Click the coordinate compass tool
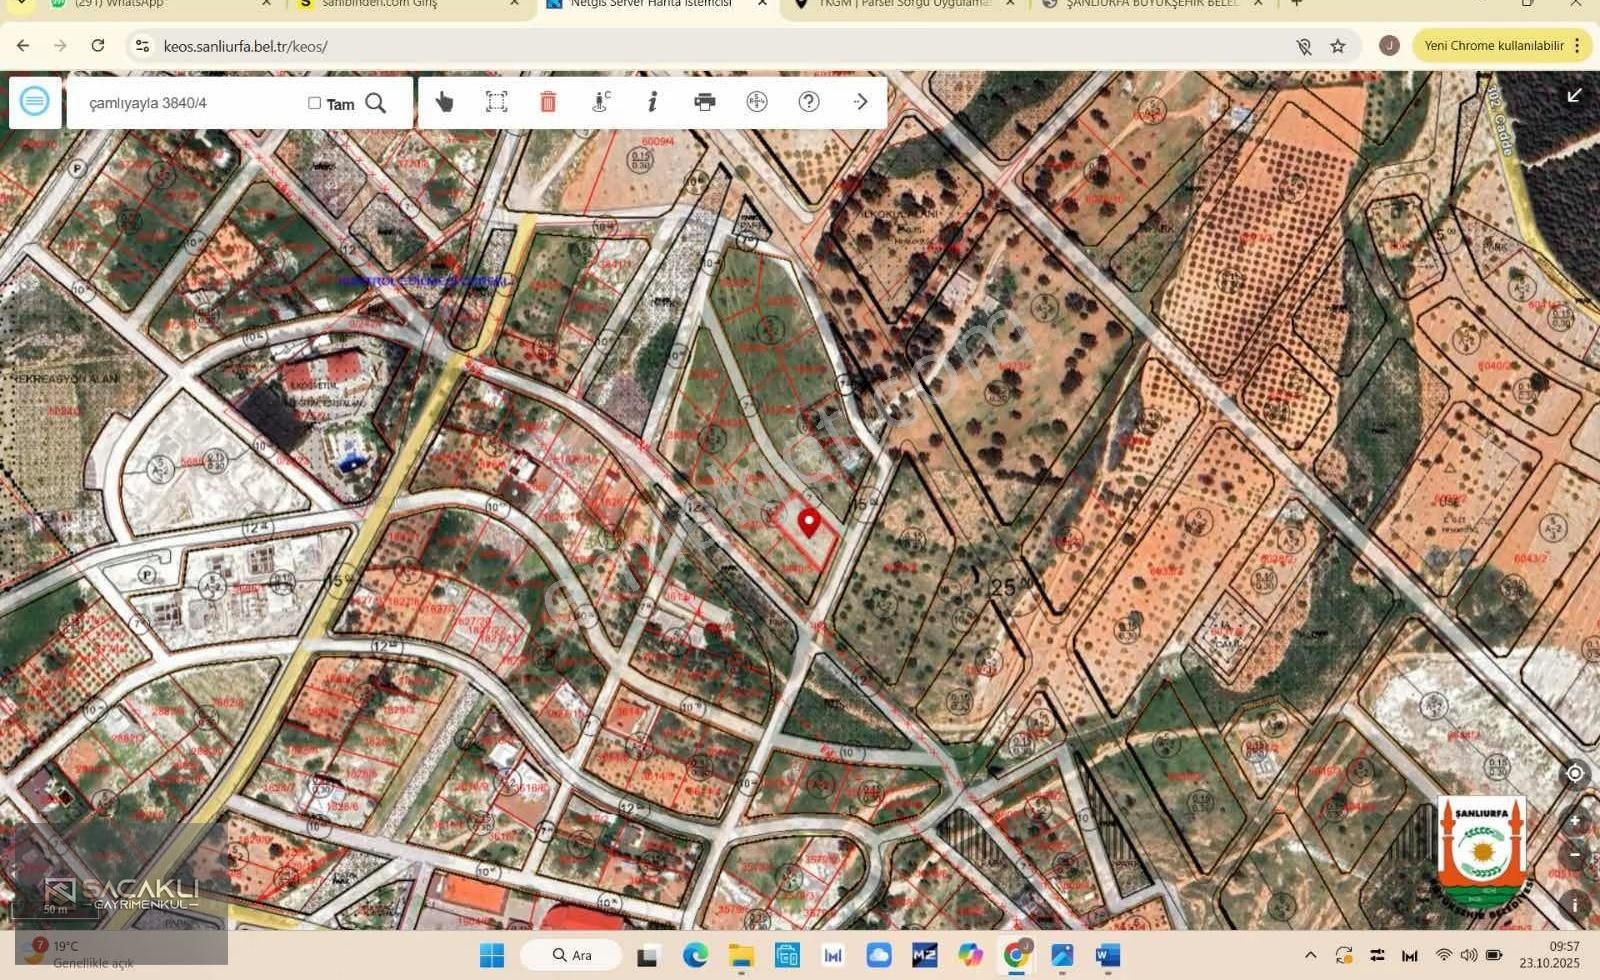 pyautogui.click(x=757, y=101)
